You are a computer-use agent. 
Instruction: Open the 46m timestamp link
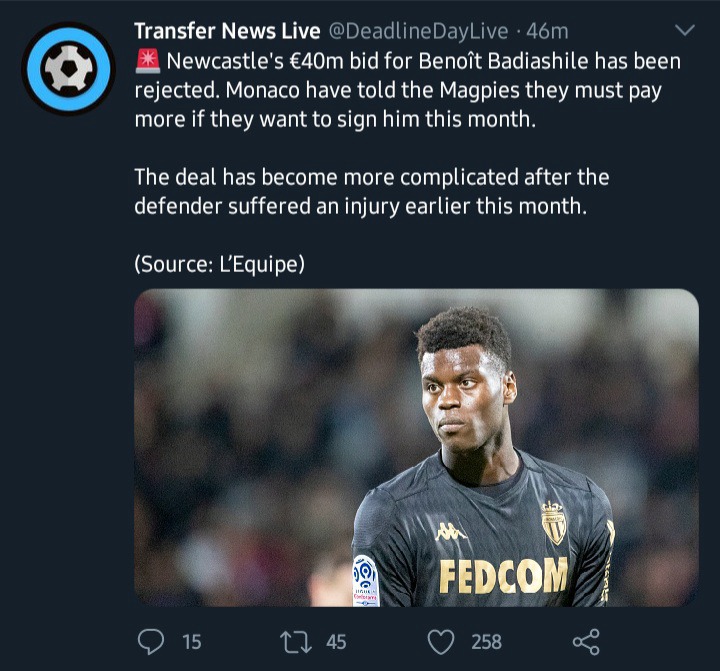[x=547, y=31]
